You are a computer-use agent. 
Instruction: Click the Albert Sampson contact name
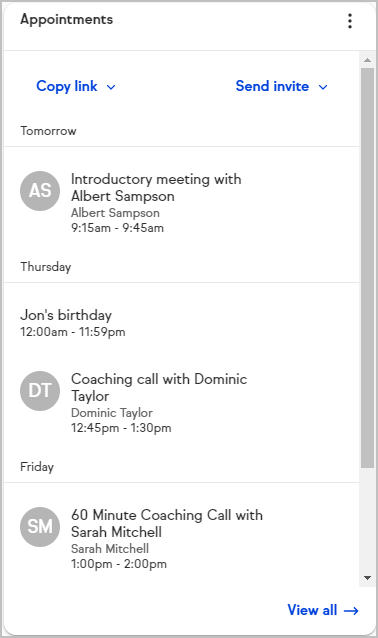tap(115, 213)
